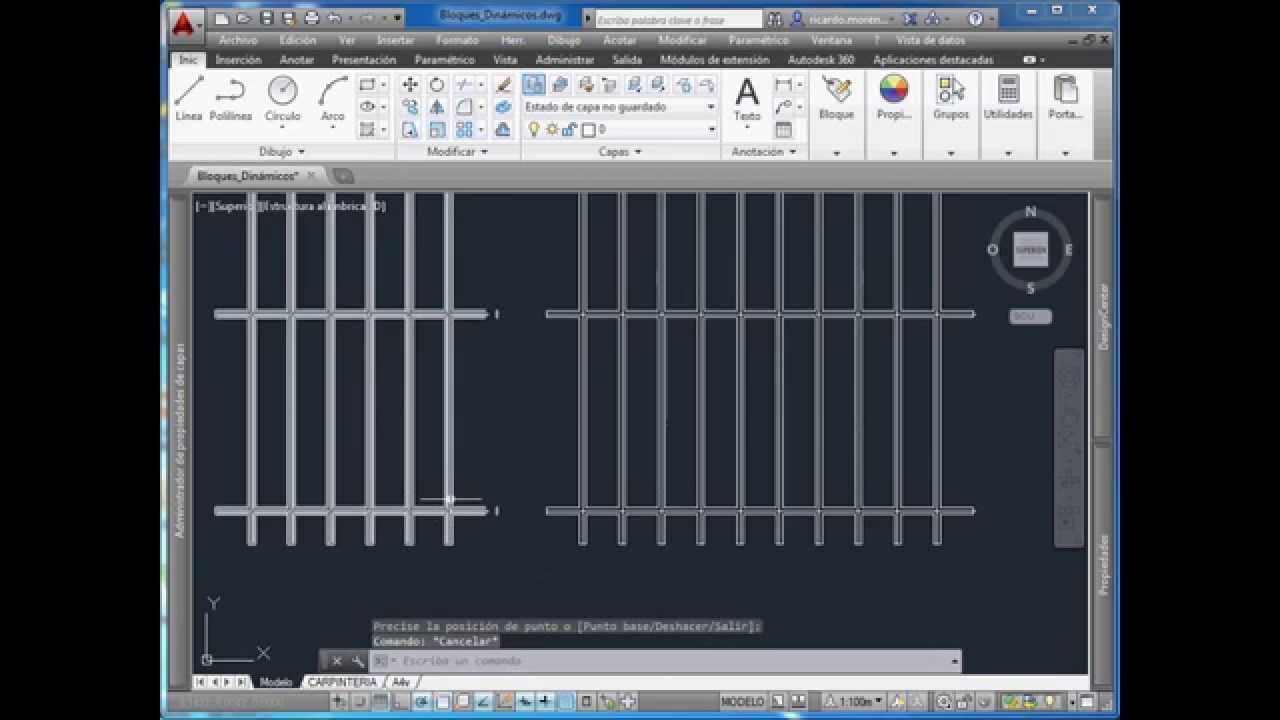Switch to the Paramétrico ribbon tab

445,60
